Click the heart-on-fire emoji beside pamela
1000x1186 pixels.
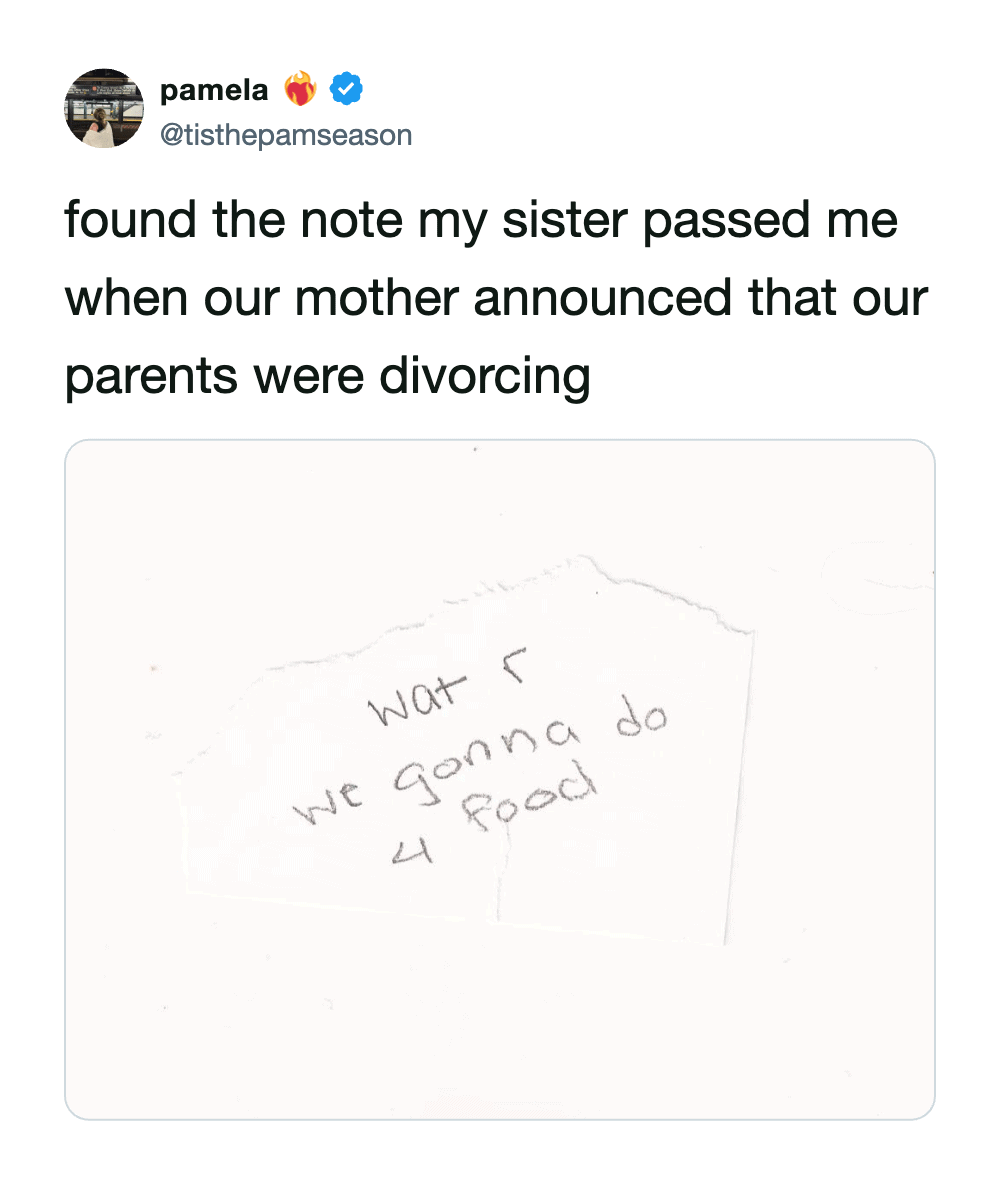pos(300,90)
